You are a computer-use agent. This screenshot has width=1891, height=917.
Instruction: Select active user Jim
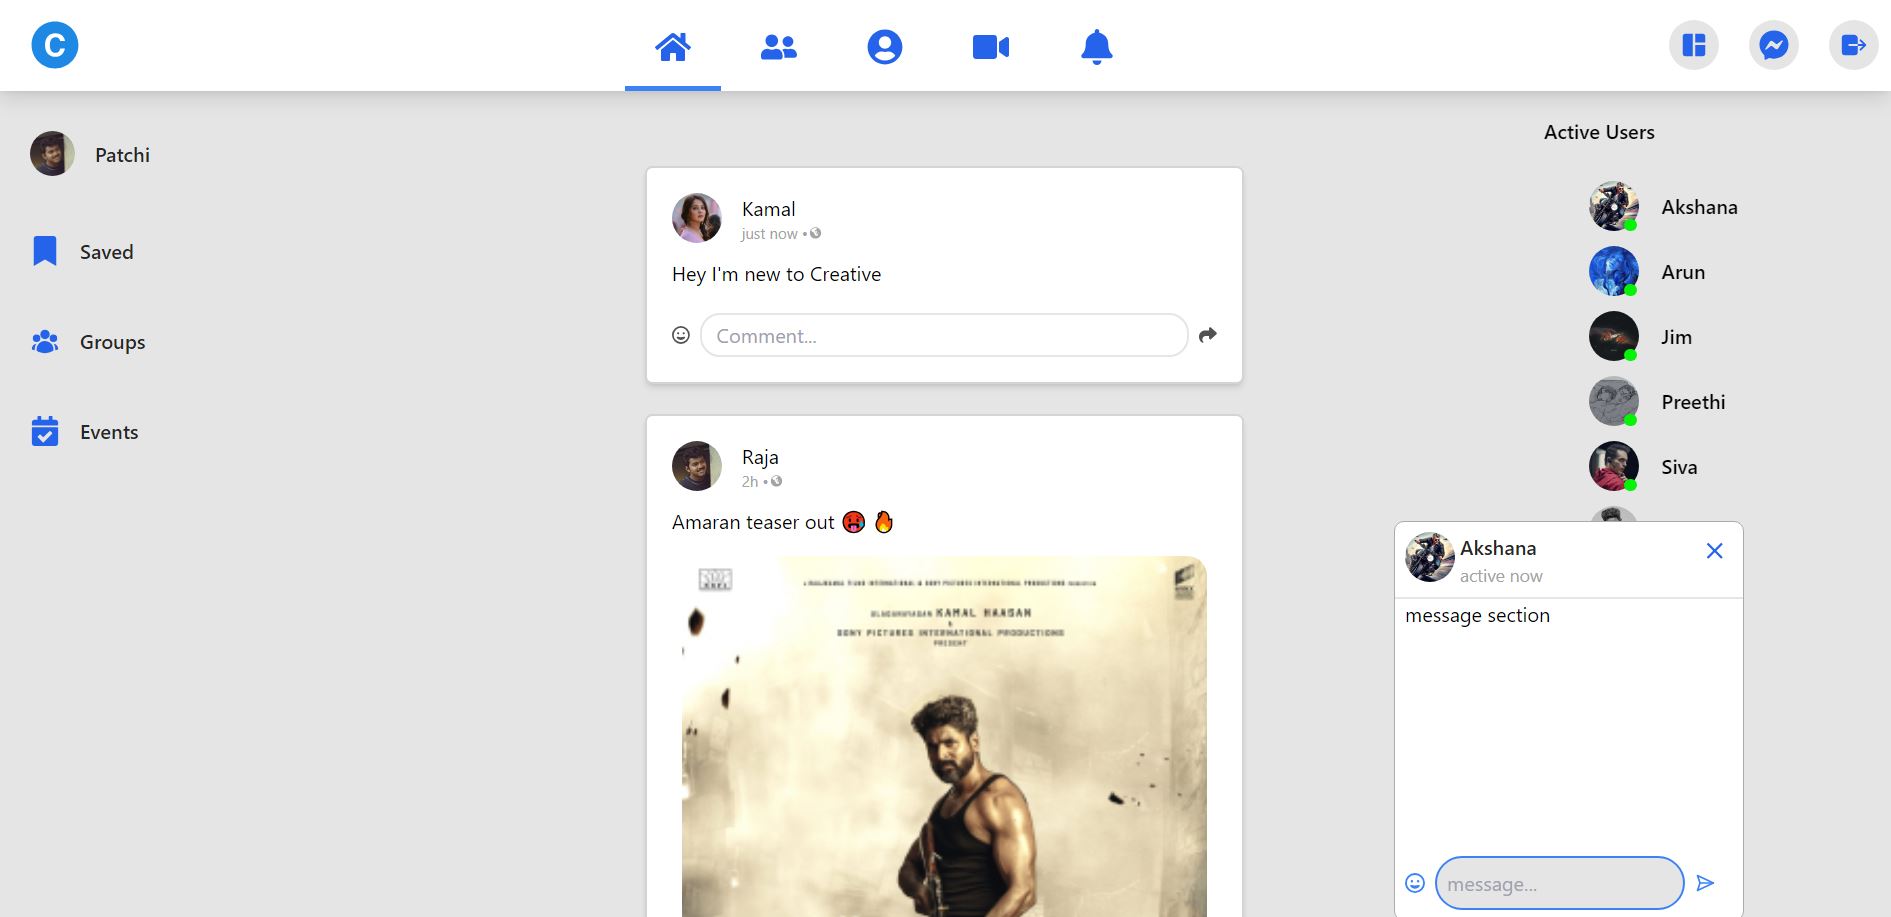coord(1677,337)
